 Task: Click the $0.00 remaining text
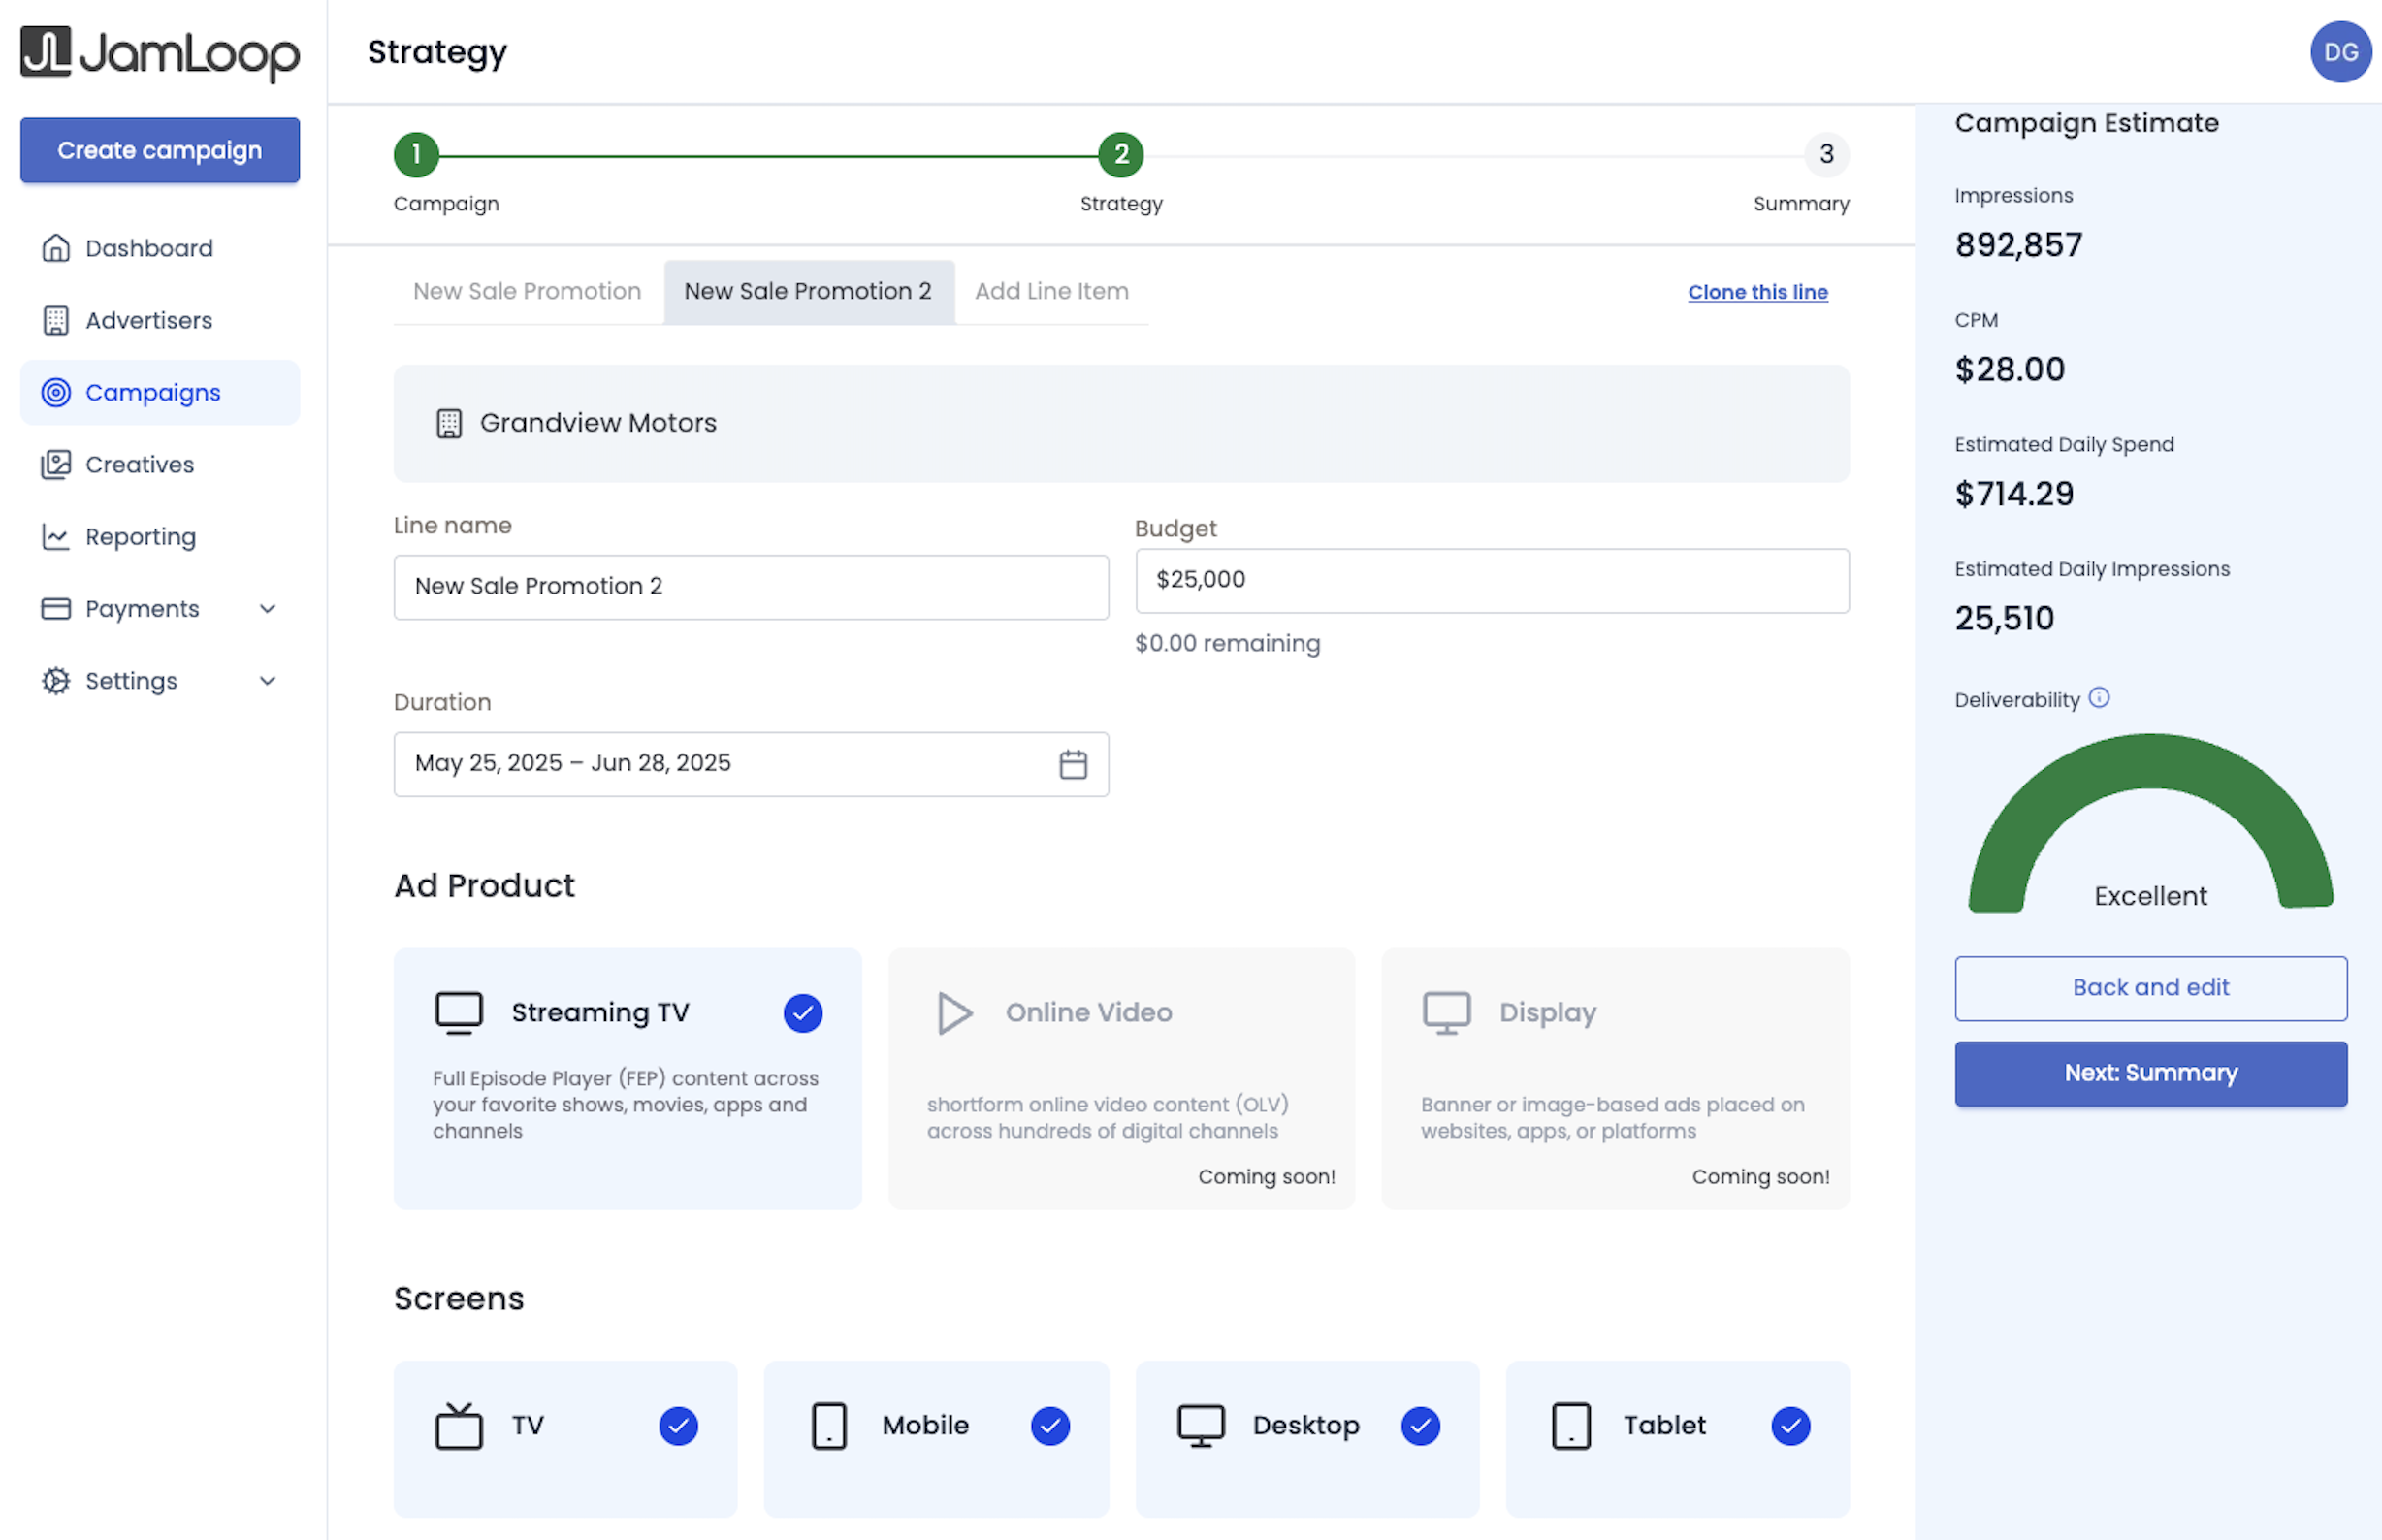(1227, 643)
